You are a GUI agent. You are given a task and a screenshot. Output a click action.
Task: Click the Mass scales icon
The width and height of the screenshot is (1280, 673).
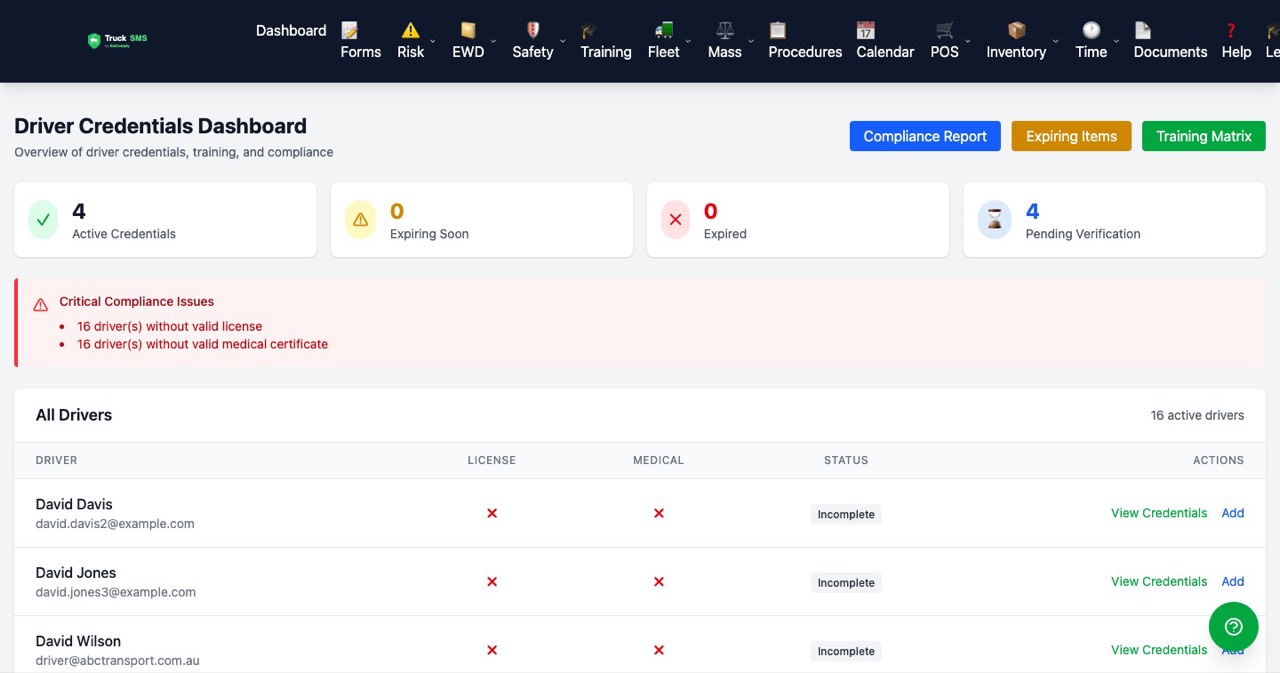coord(725,30)
